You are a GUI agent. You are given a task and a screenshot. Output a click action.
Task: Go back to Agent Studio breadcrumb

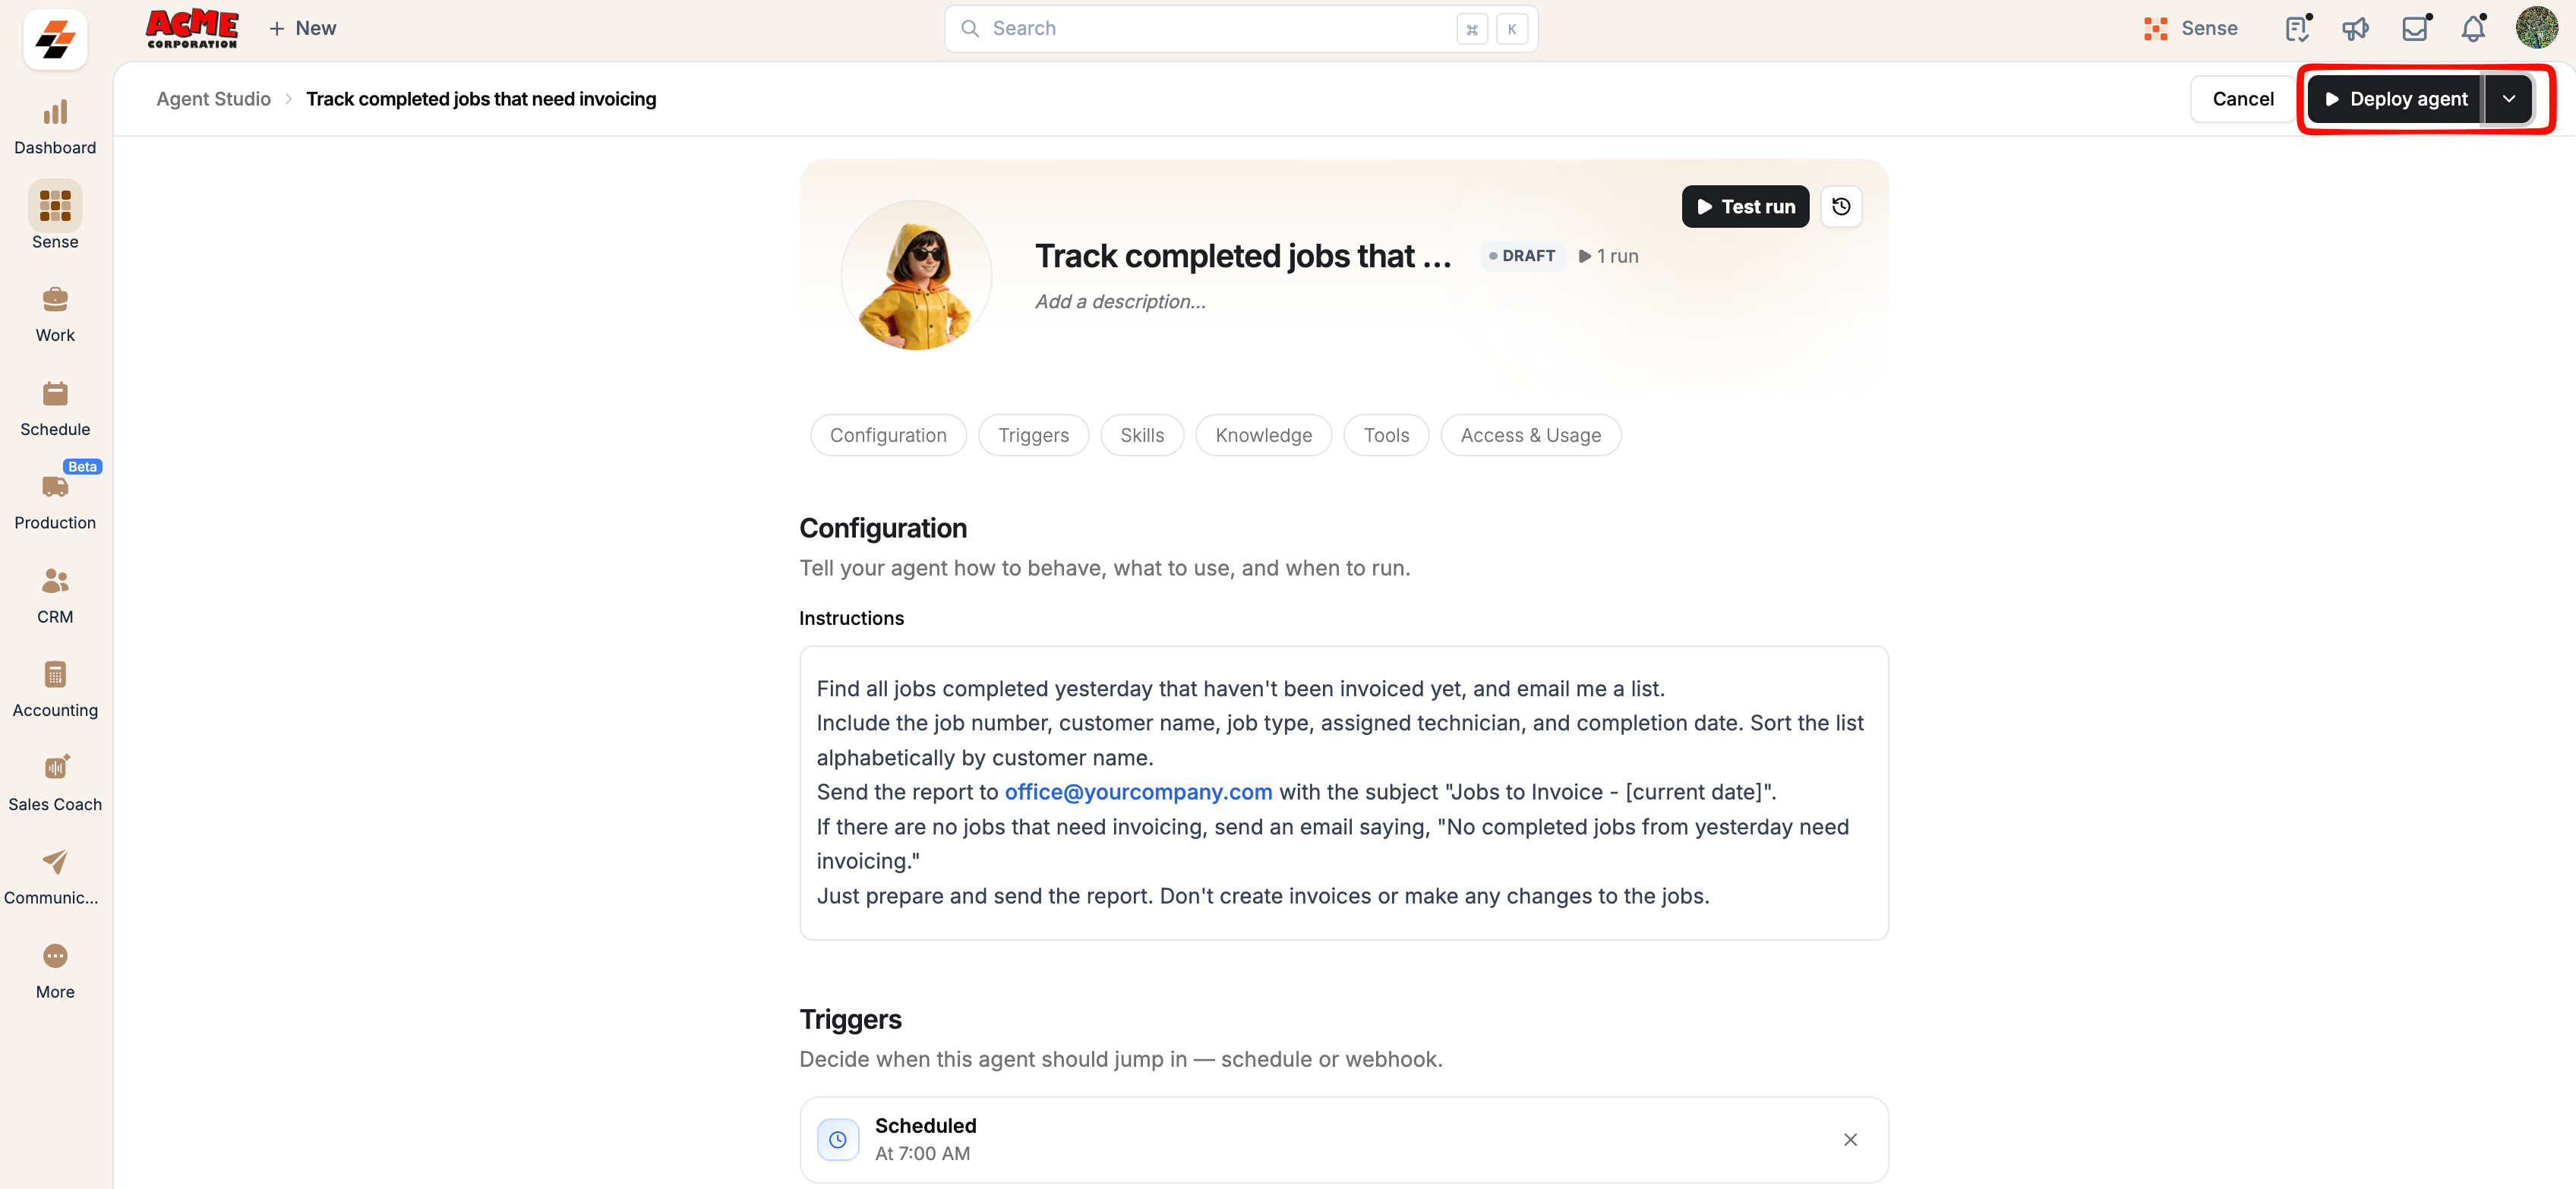click(x=213, y=99)
